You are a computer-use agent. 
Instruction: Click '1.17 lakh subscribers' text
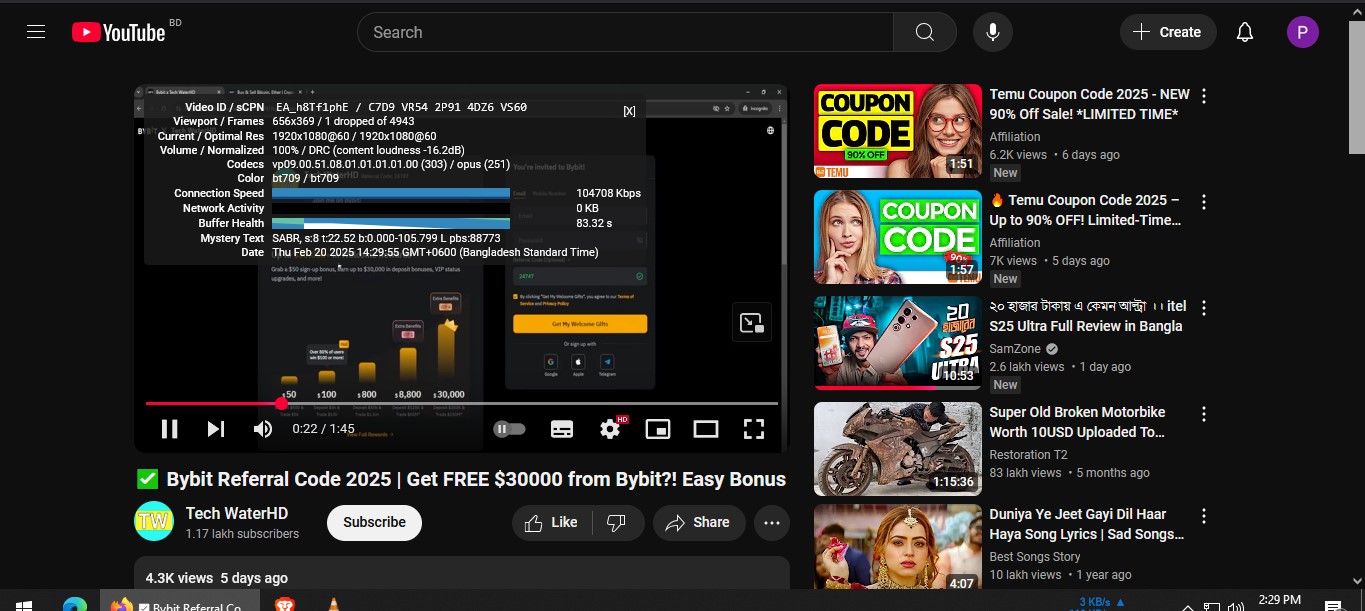[242, 534]
